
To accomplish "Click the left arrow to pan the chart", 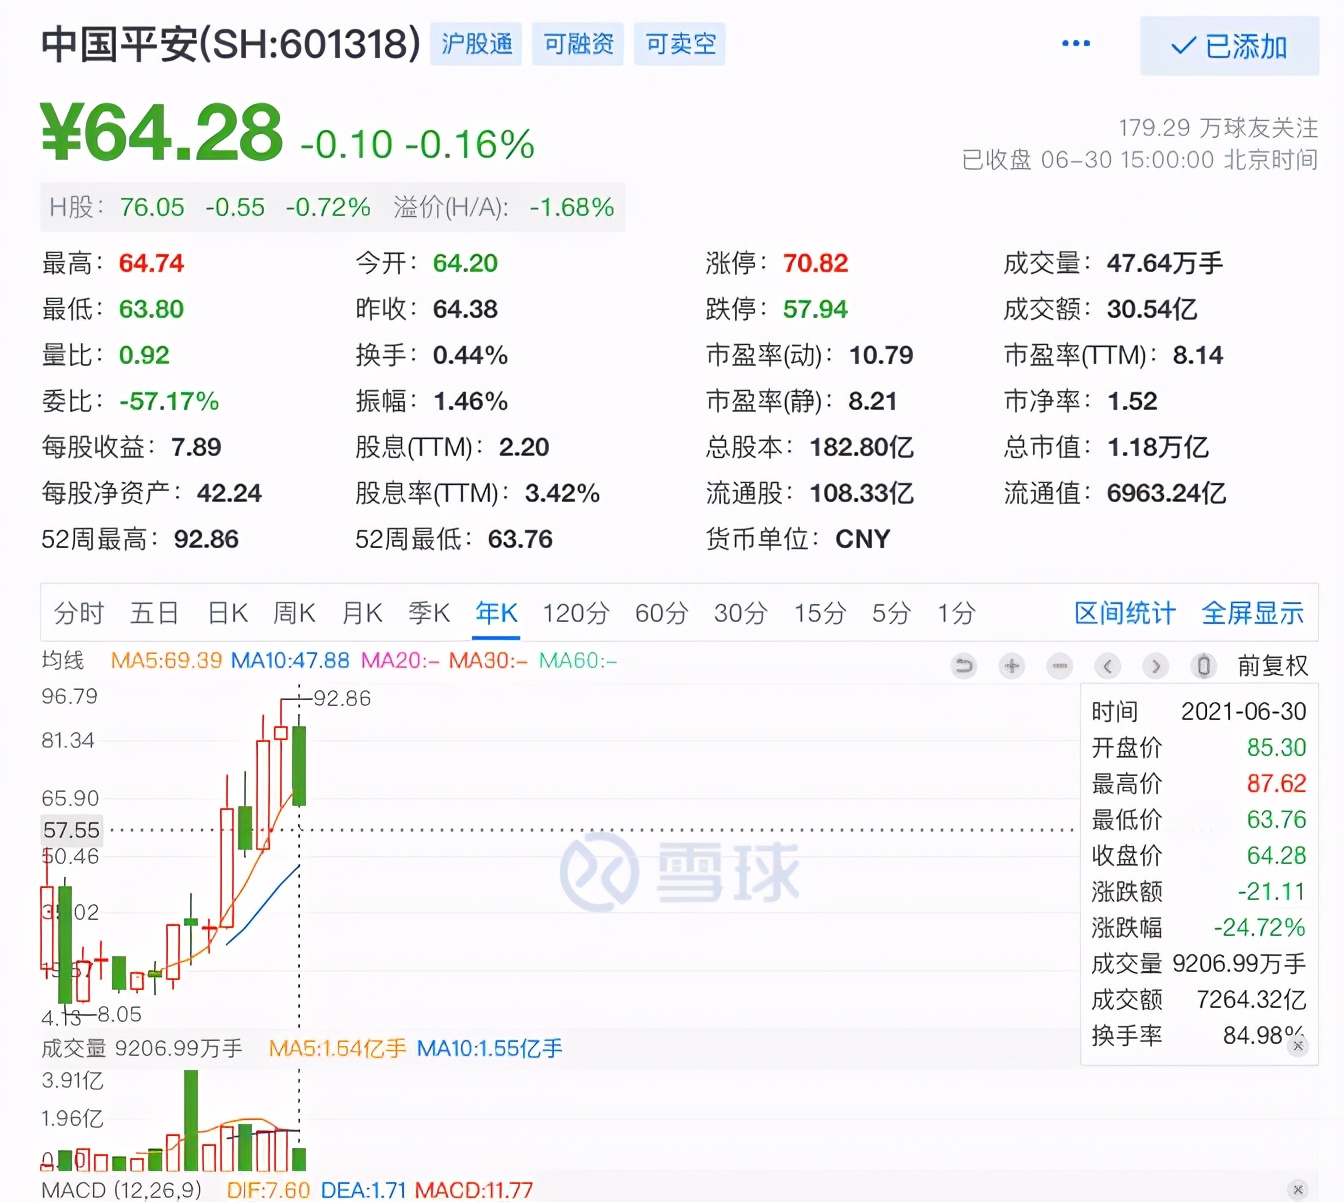I will (1107, 666).
